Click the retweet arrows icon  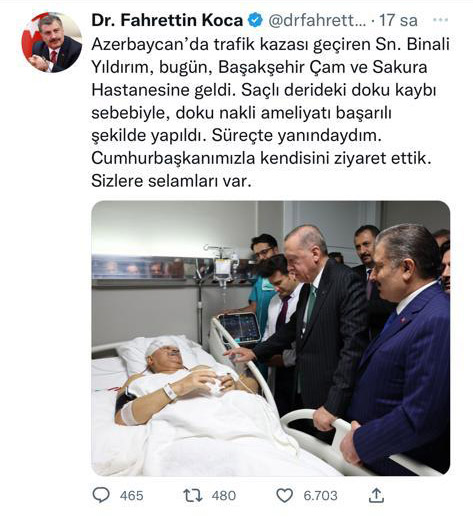[x=193, y=496]
